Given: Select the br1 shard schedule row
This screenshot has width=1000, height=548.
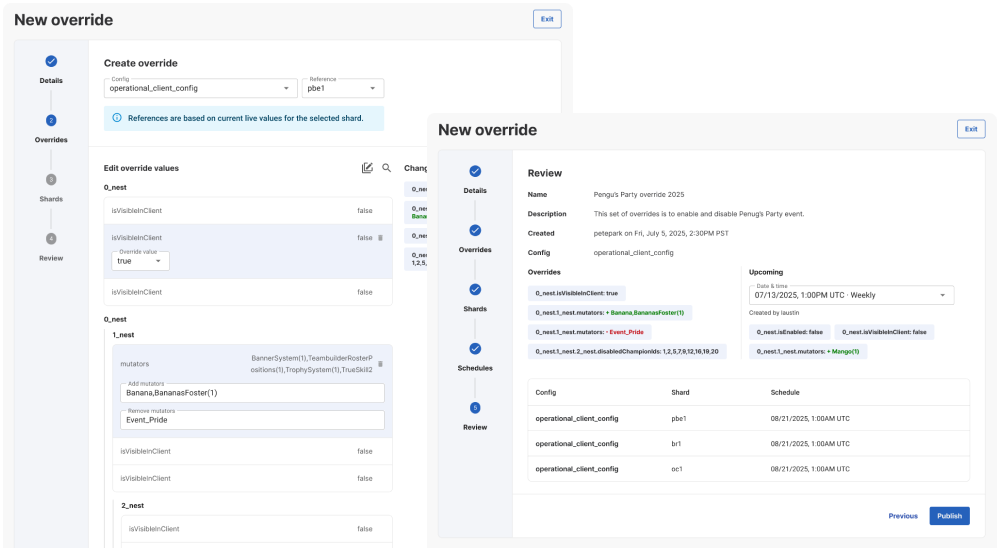Looking at the screenshot, I should point(749,443).
